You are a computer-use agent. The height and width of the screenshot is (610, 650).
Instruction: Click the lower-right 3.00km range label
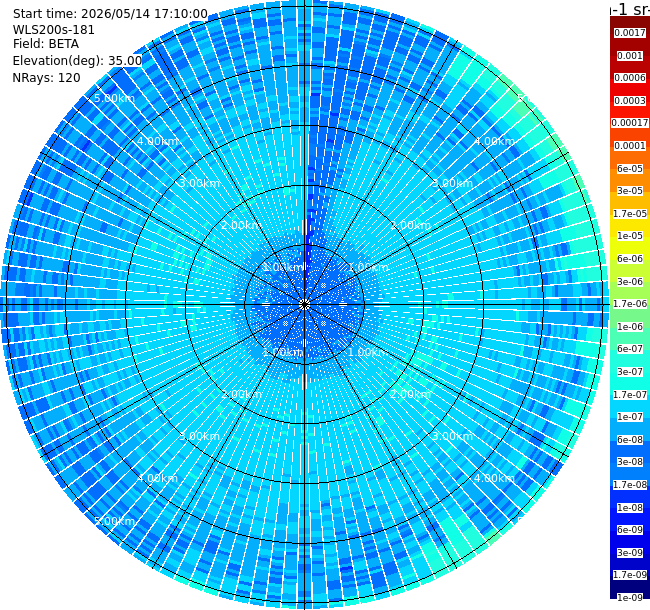click(452, 436)
